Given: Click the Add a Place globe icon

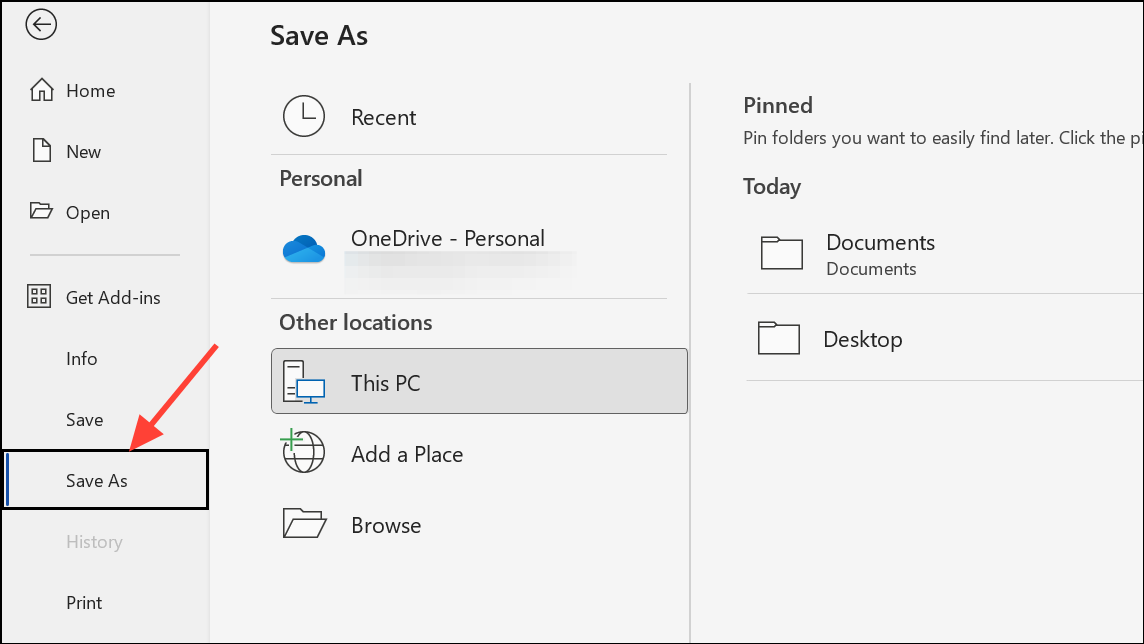Looking at the screenshot, I should [304, 452].
